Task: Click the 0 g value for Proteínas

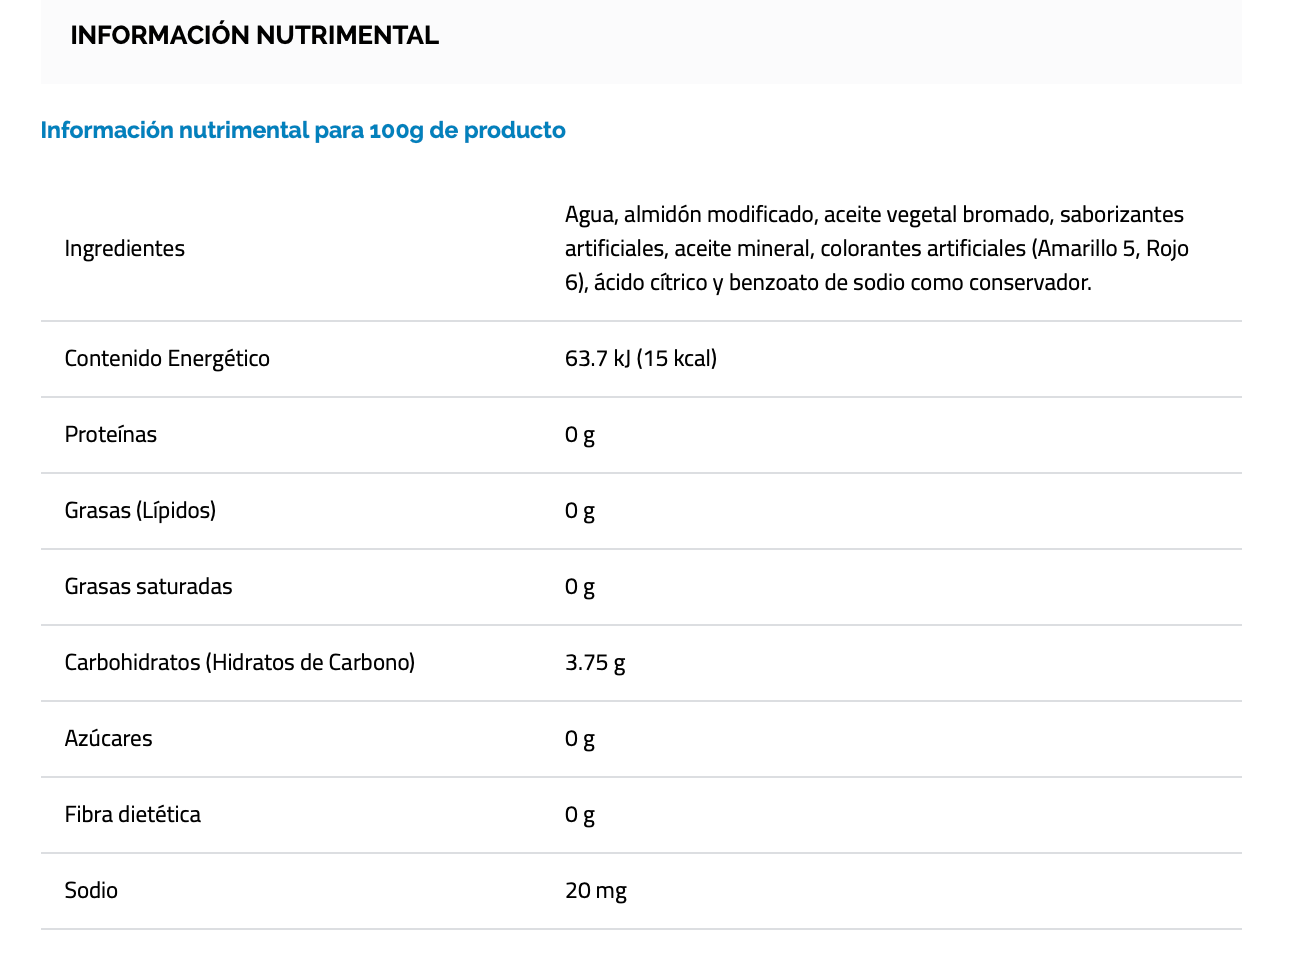Action: coord(580,434)
